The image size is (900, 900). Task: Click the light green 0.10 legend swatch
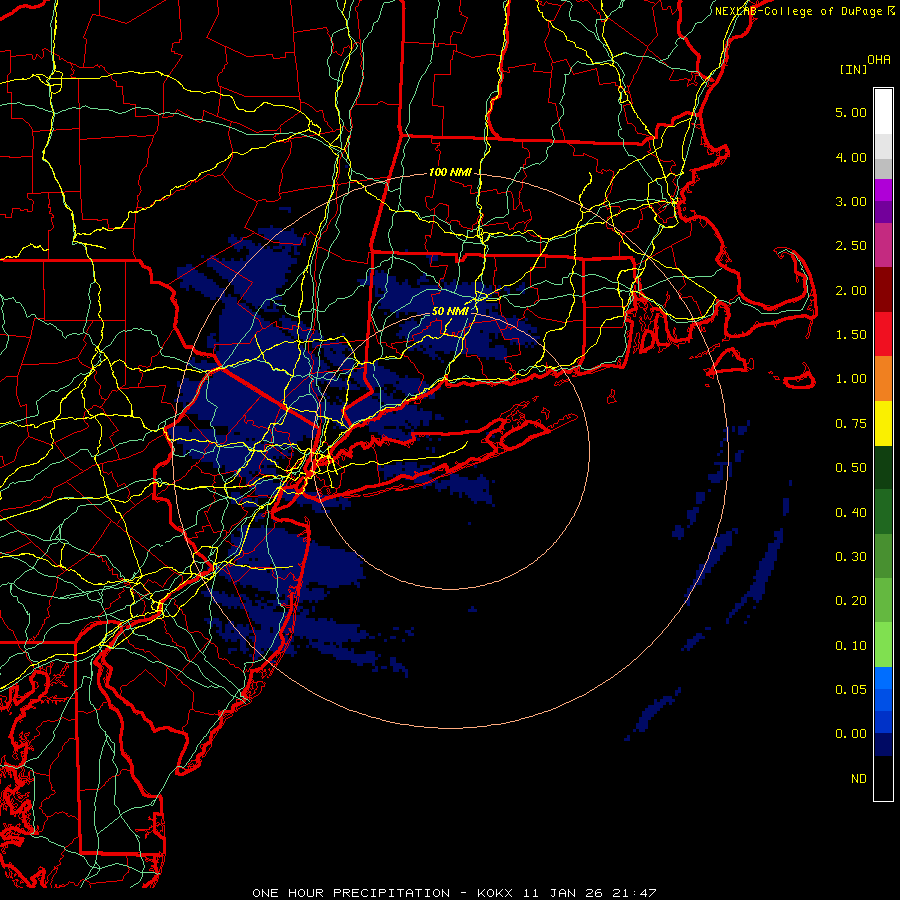click(883, 645)
